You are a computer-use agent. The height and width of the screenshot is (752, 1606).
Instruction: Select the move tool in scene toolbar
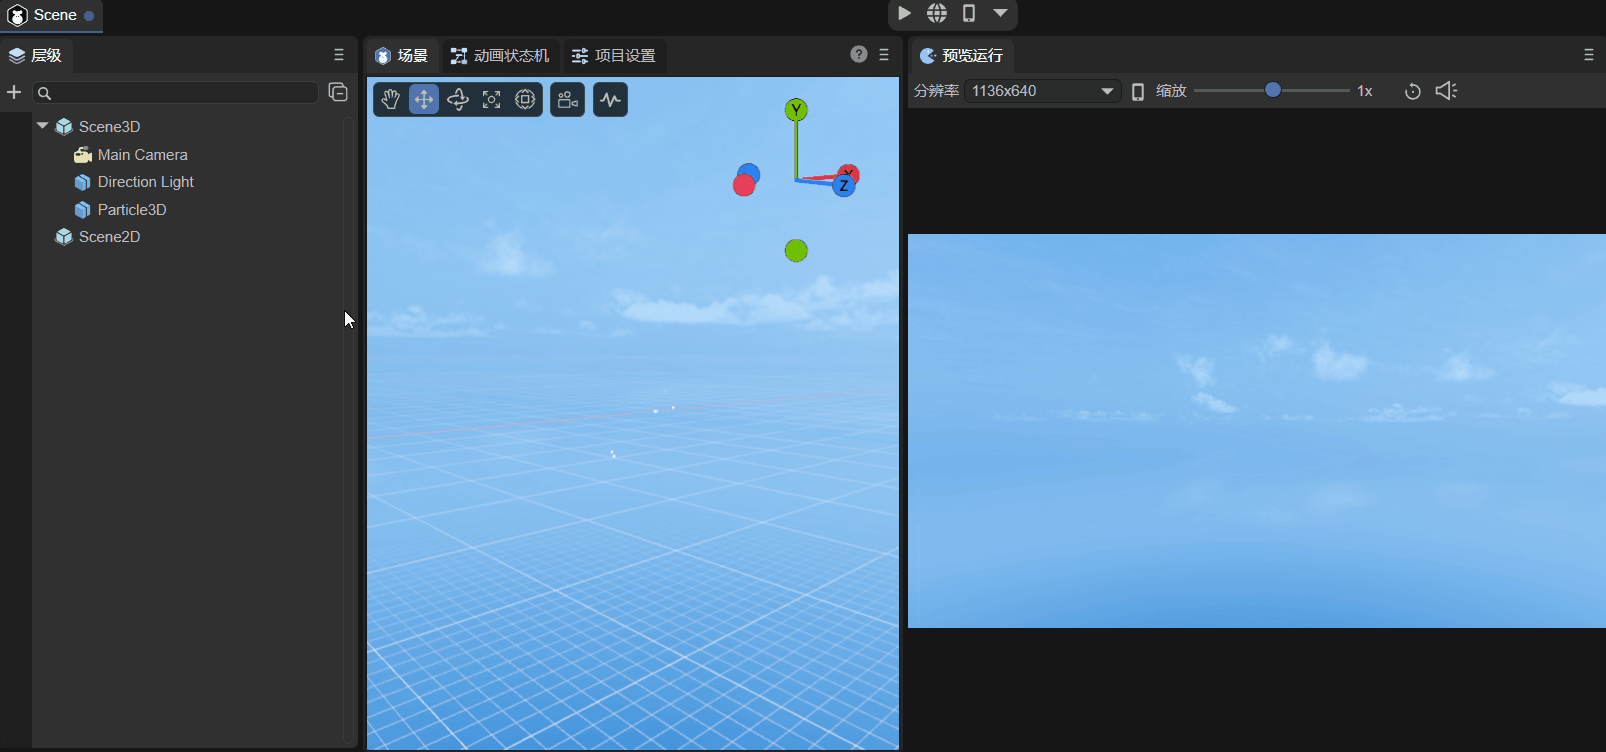coord(424,99)
